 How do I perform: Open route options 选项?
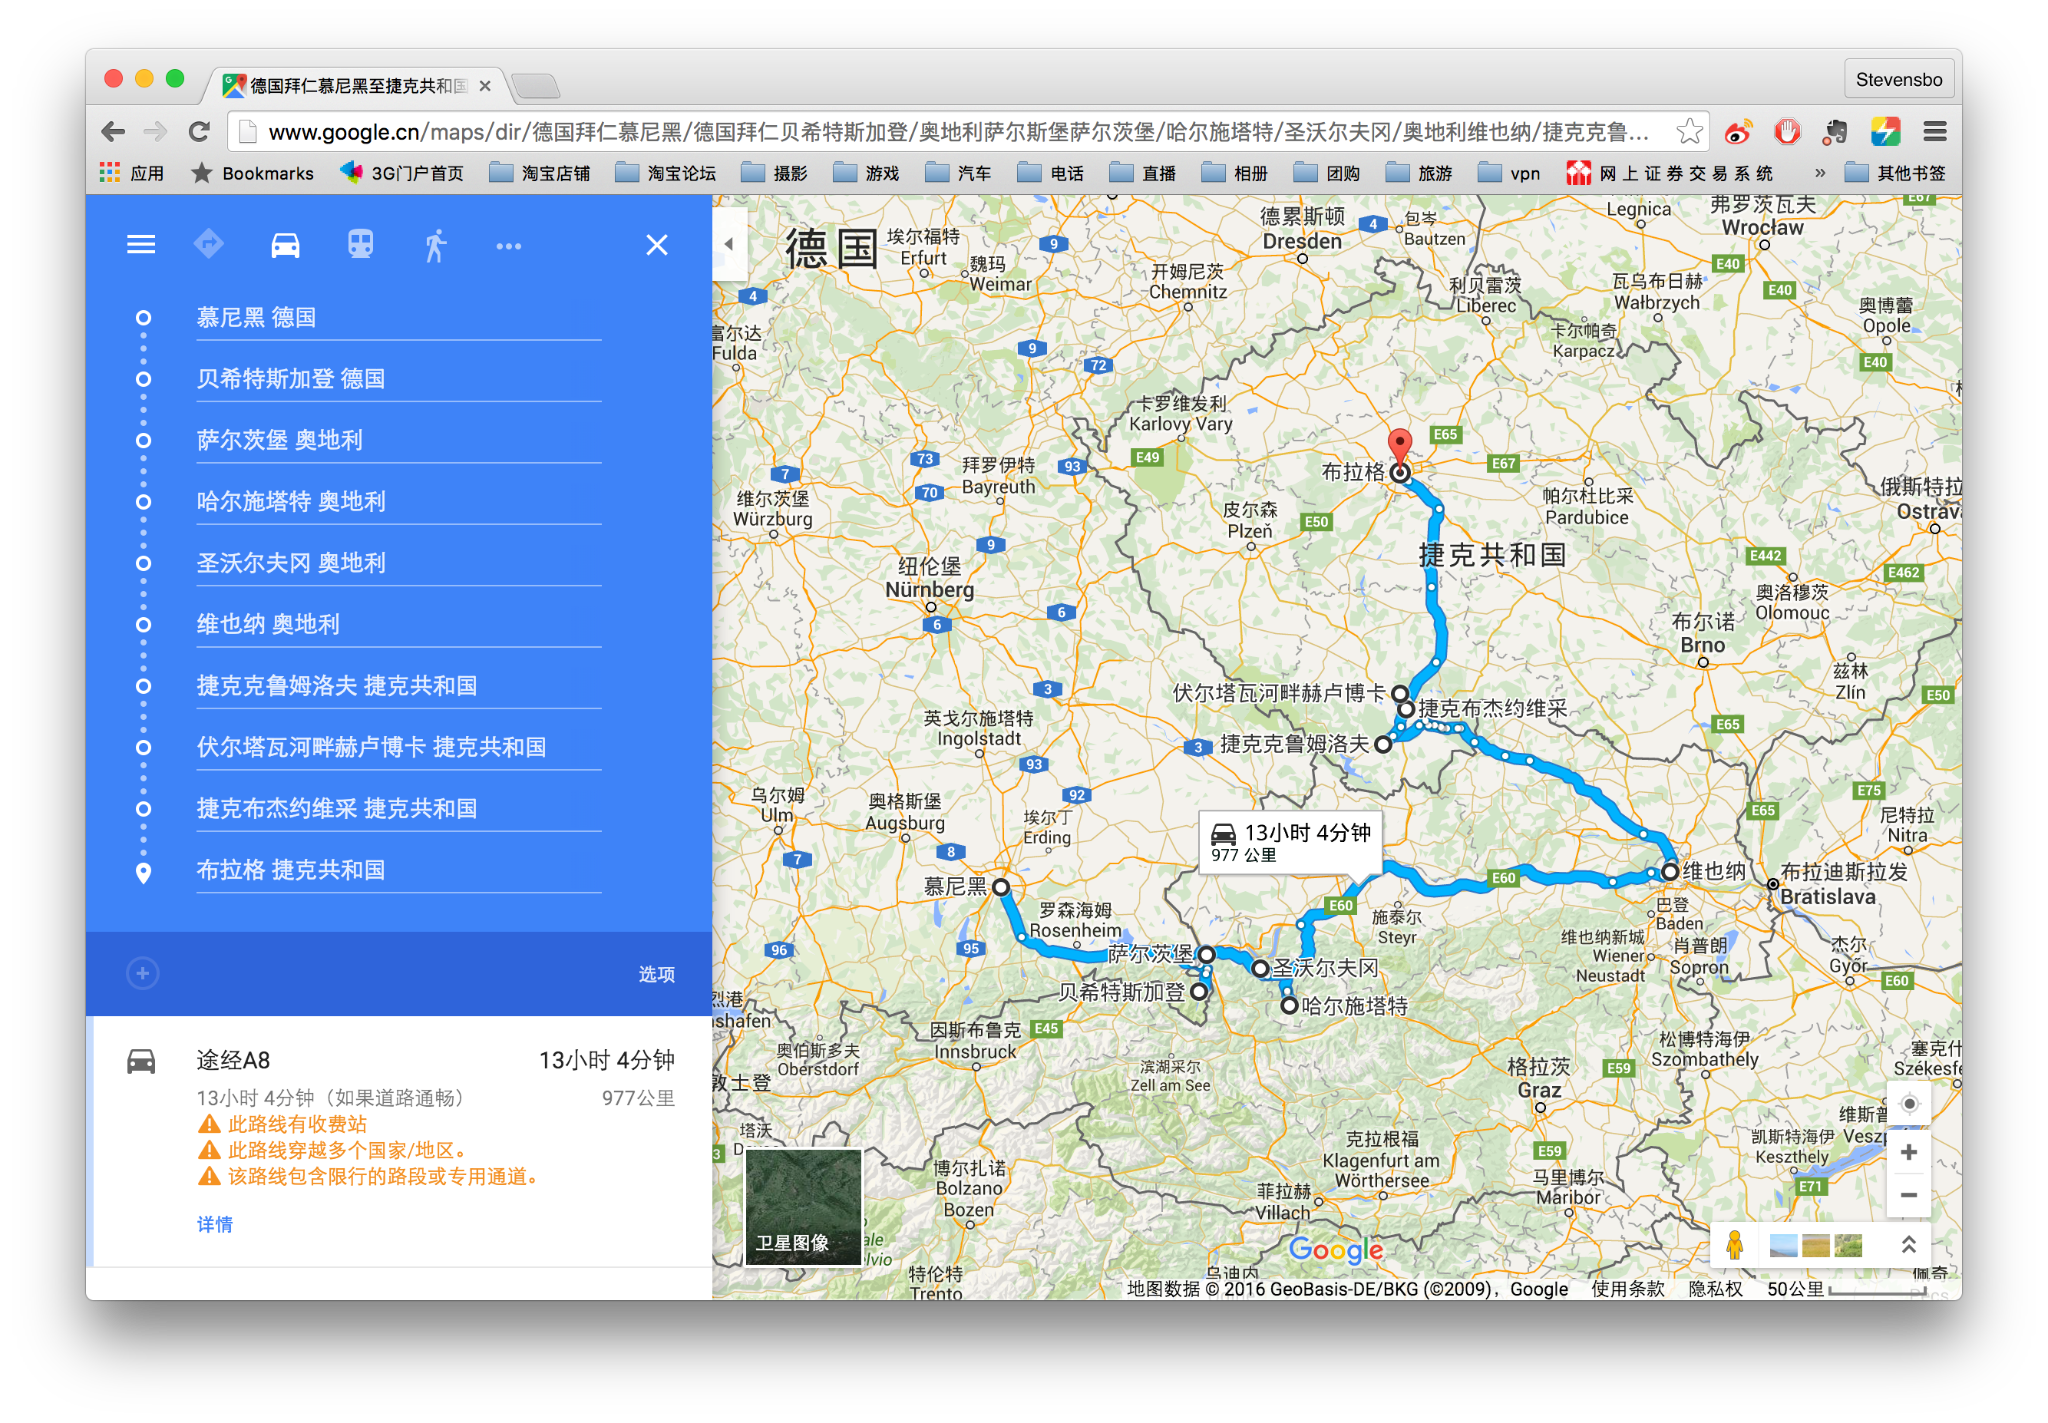656,974
